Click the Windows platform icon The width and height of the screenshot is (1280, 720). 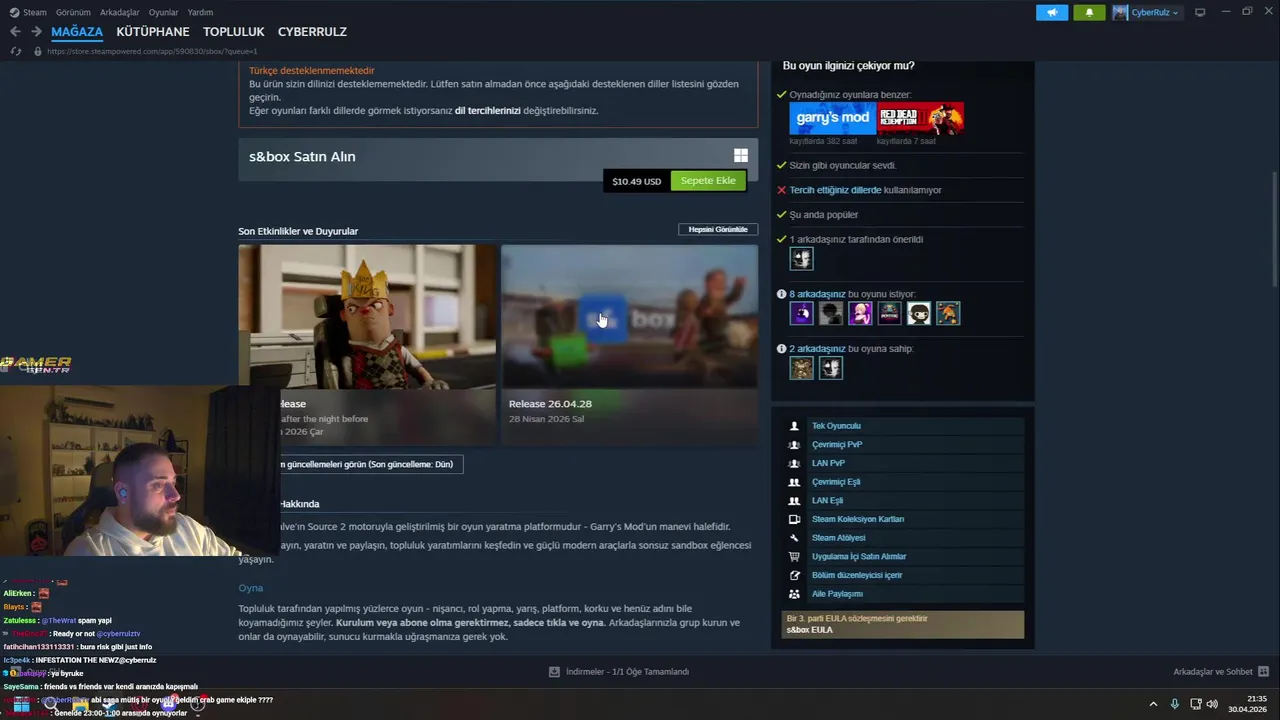coord(741,156)
